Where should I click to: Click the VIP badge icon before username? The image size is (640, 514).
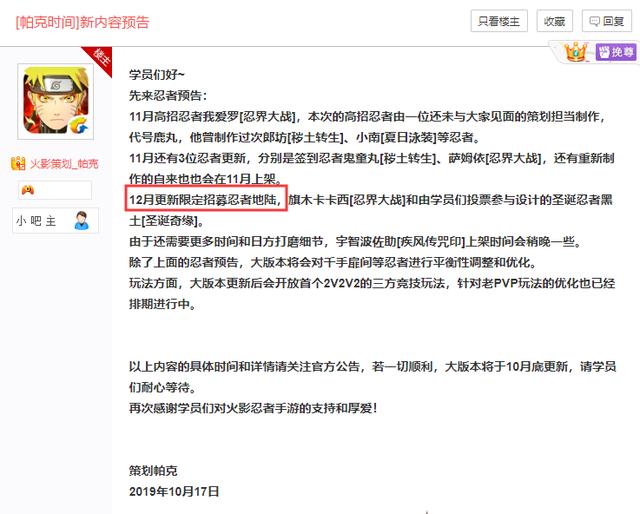pos(18,163)
